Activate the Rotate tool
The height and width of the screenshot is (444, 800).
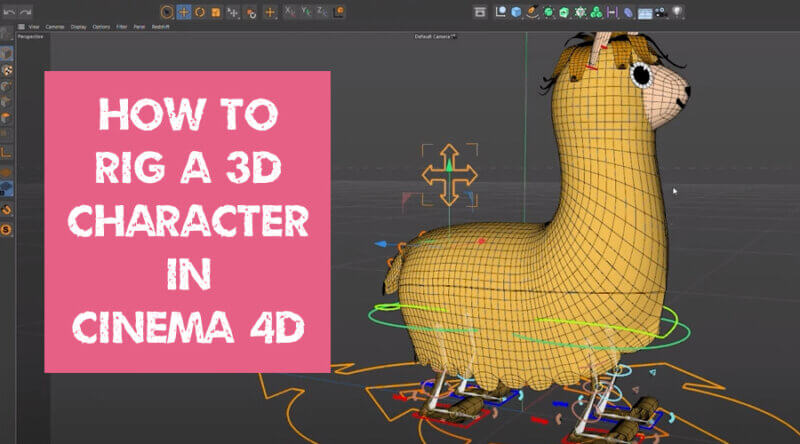pyautogui.click(x=200, y=12)
